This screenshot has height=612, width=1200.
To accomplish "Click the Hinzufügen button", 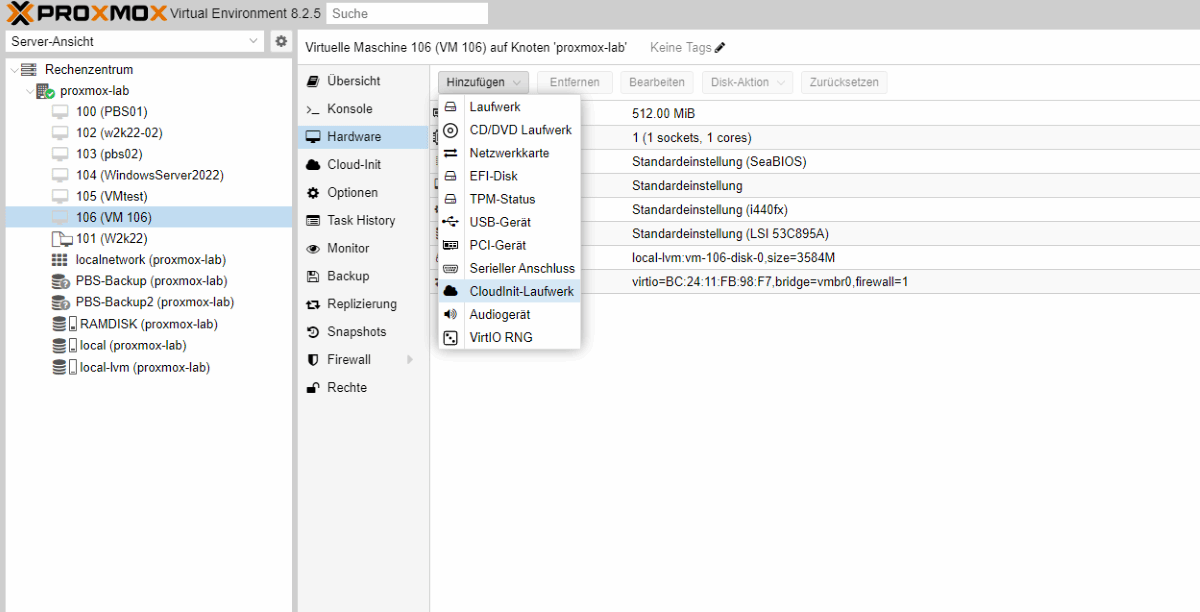I will pyautogui.click(x=483, y=82).
